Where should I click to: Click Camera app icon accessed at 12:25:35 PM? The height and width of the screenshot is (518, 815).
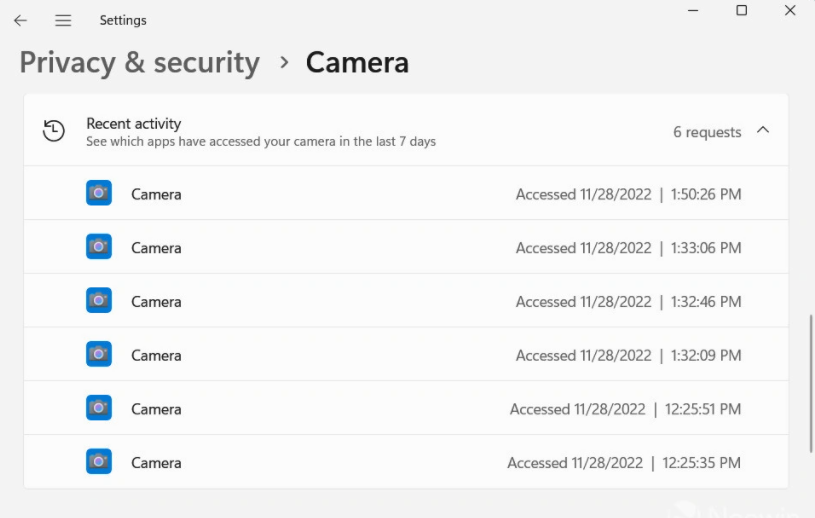tap(99, 461)
